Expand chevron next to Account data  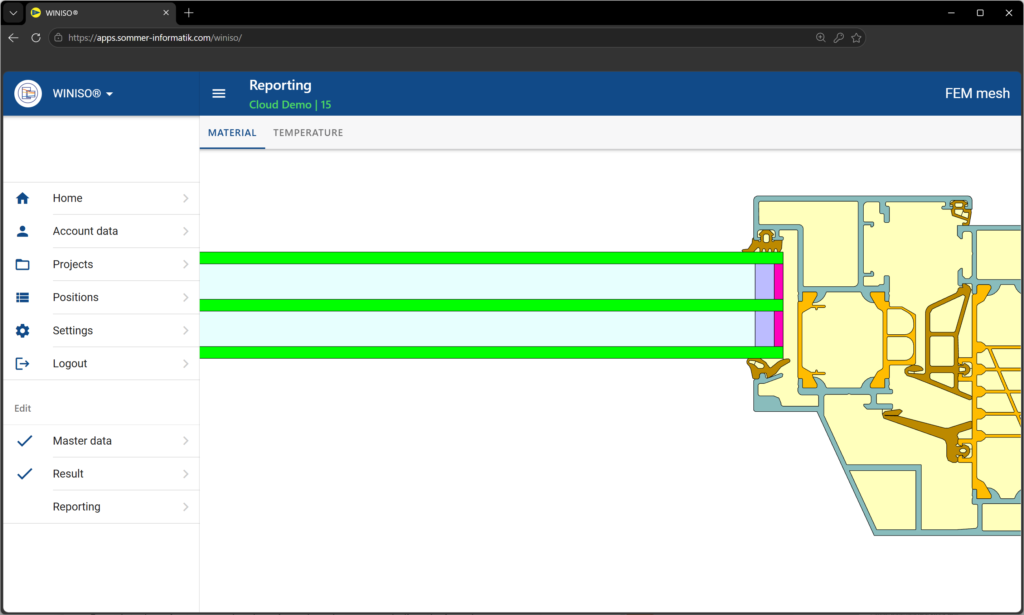(185, 231)
